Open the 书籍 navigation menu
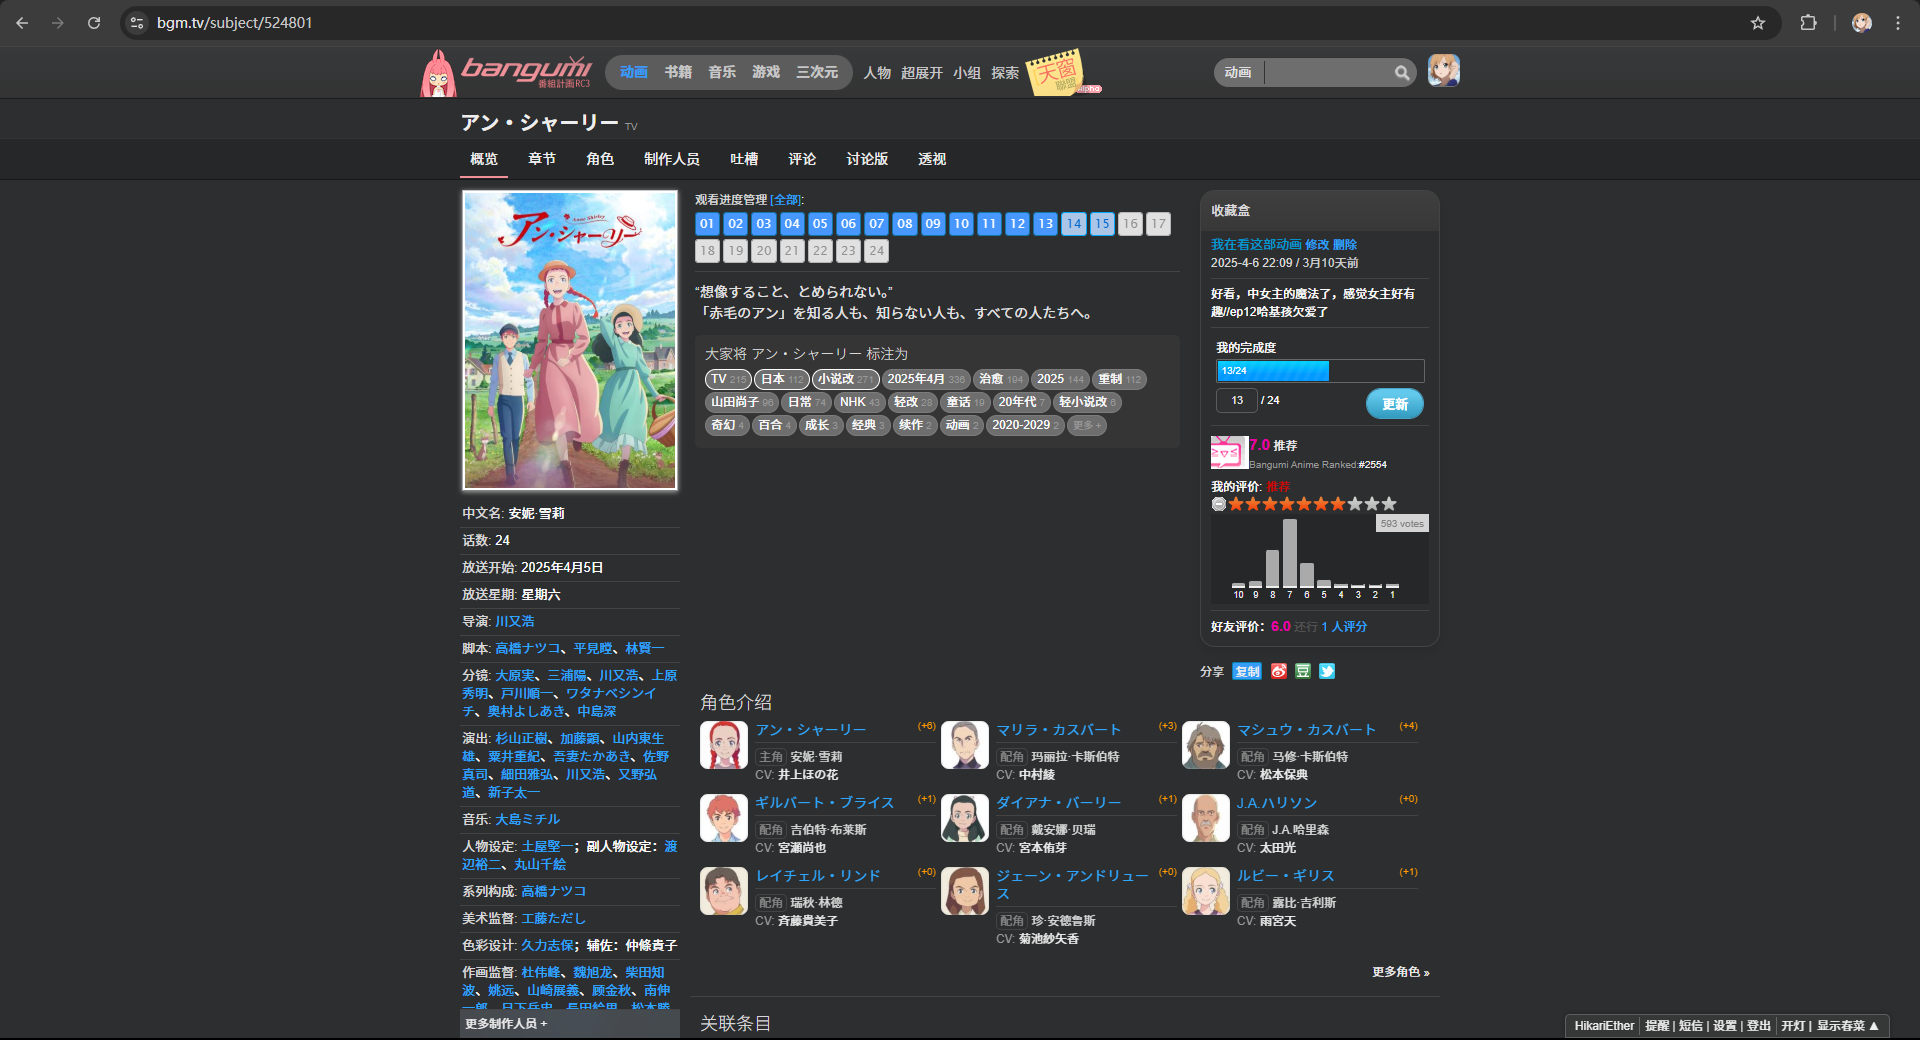 (678, 72)
